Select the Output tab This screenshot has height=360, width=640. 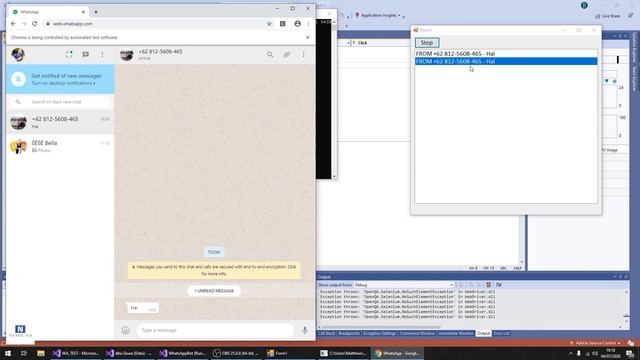tap(484, 333)
